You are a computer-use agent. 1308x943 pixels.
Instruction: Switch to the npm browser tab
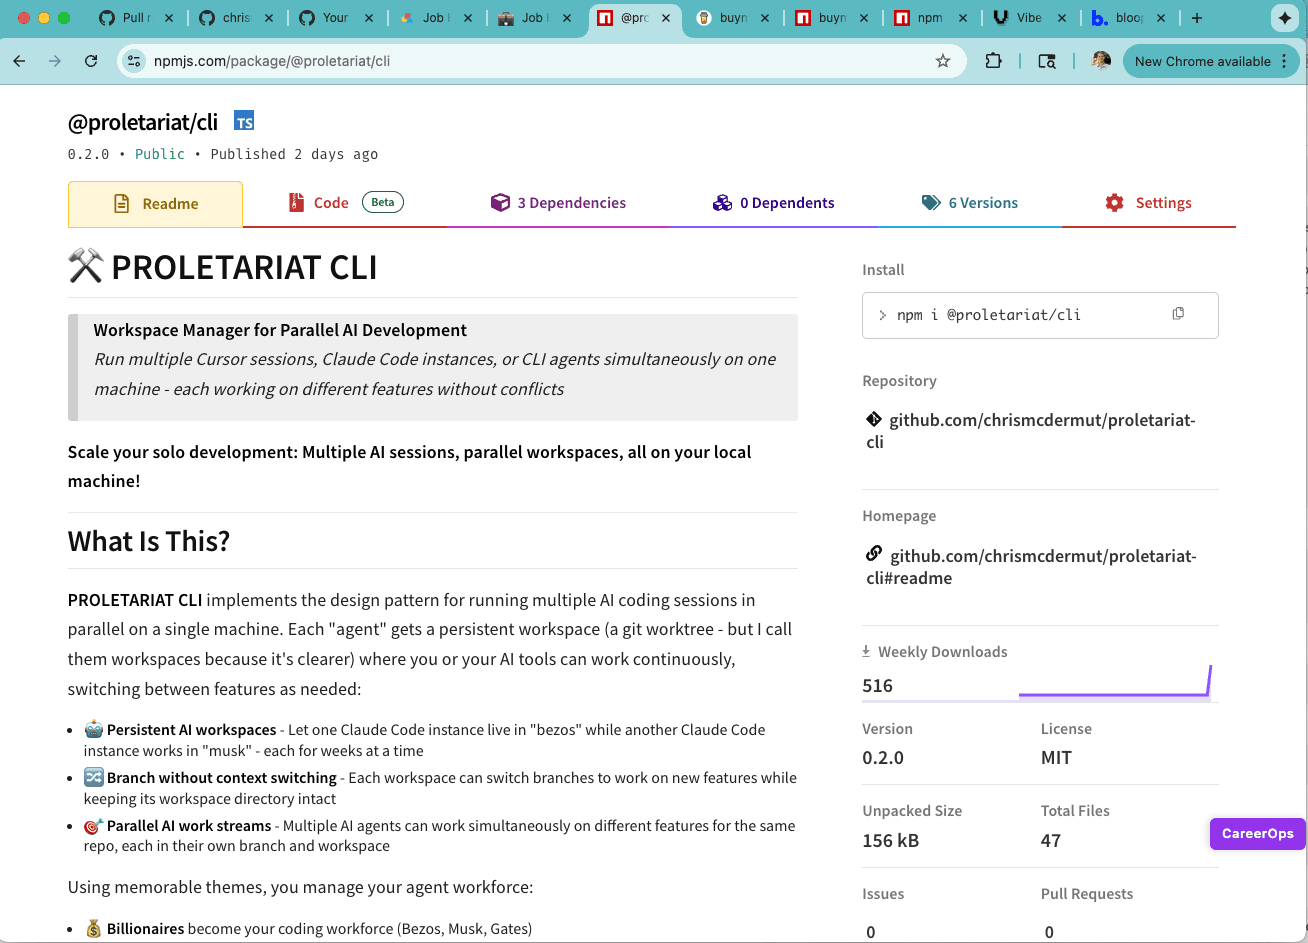click(x=930, y=18)
